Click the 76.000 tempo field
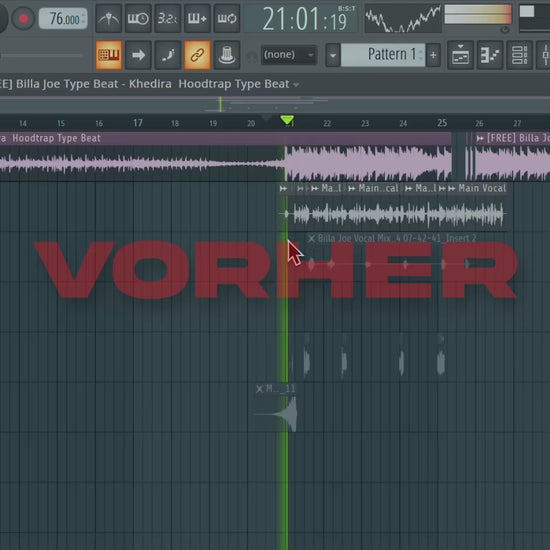This screenshot has height=550, width=550. click(63, 19)
